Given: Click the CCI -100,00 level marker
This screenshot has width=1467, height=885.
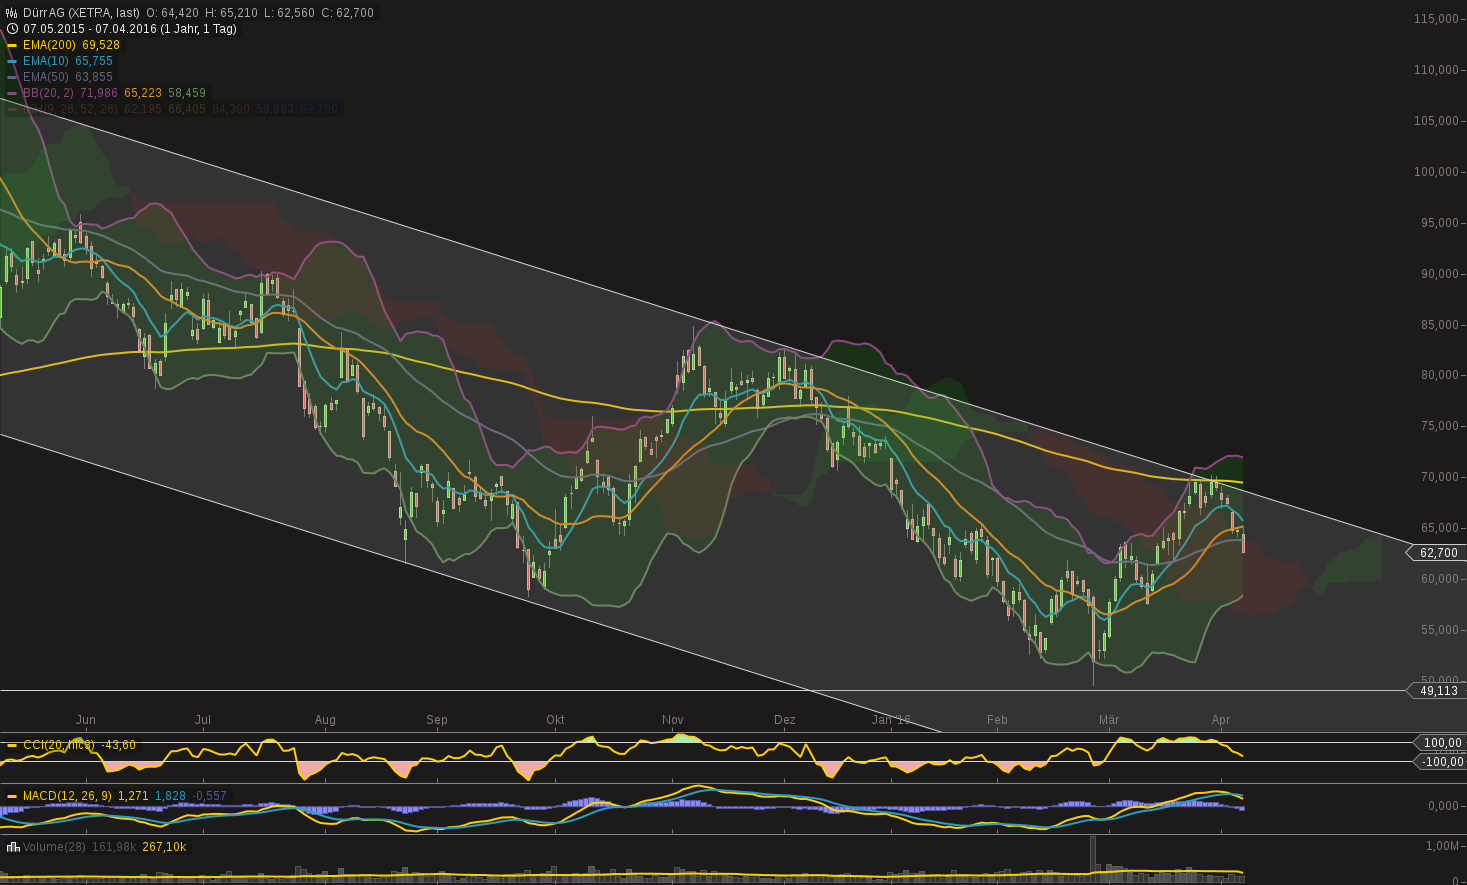Looking at the screenshot, I should click(1440, 762).
